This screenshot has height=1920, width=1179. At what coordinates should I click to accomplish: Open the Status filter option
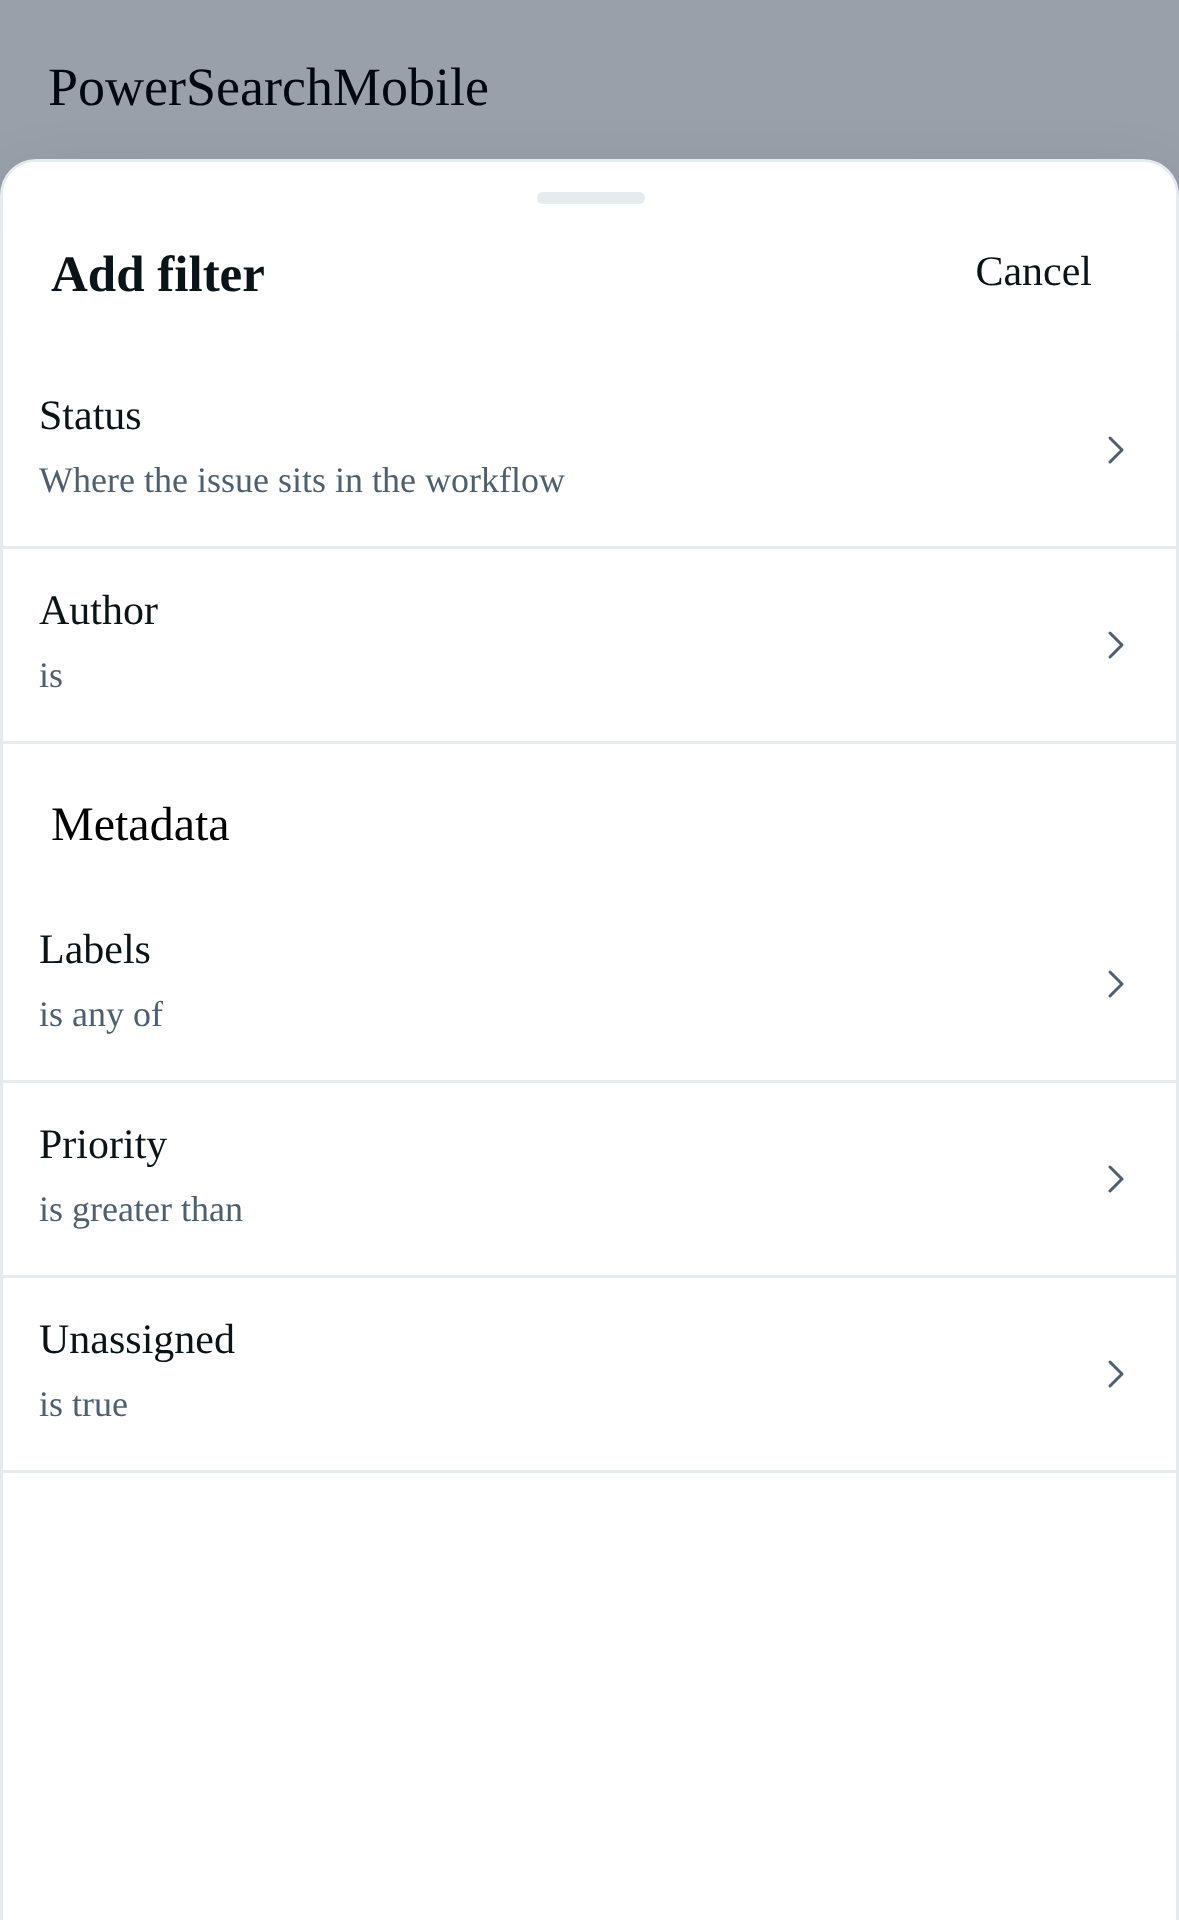point(589,450)
